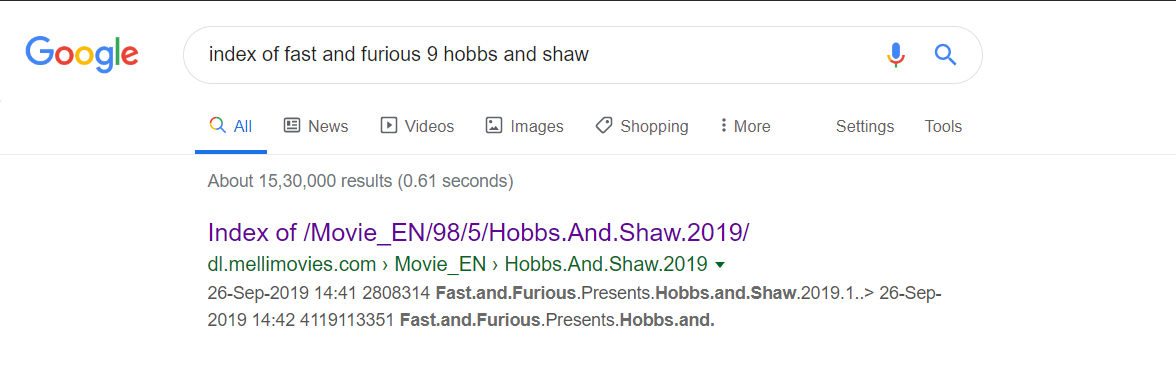The height and width of the screenshot is (374, 1176).
Task: Click the newspaper icon beside News
Action: (292, 126)
